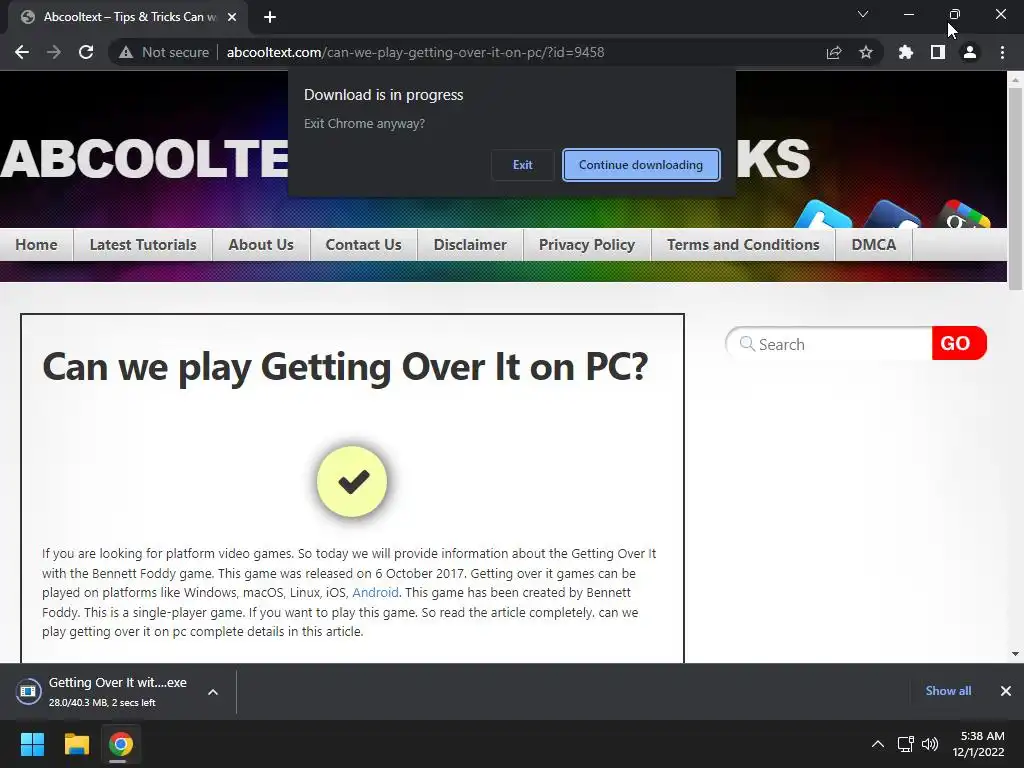
Task: Click Exit in download dialog
Action: (522, 165)
